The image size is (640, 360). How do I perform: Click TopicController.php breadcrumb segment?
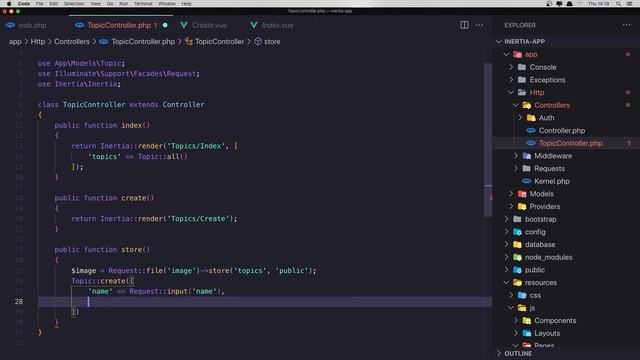pyautogui.click(x=143, y=42)
